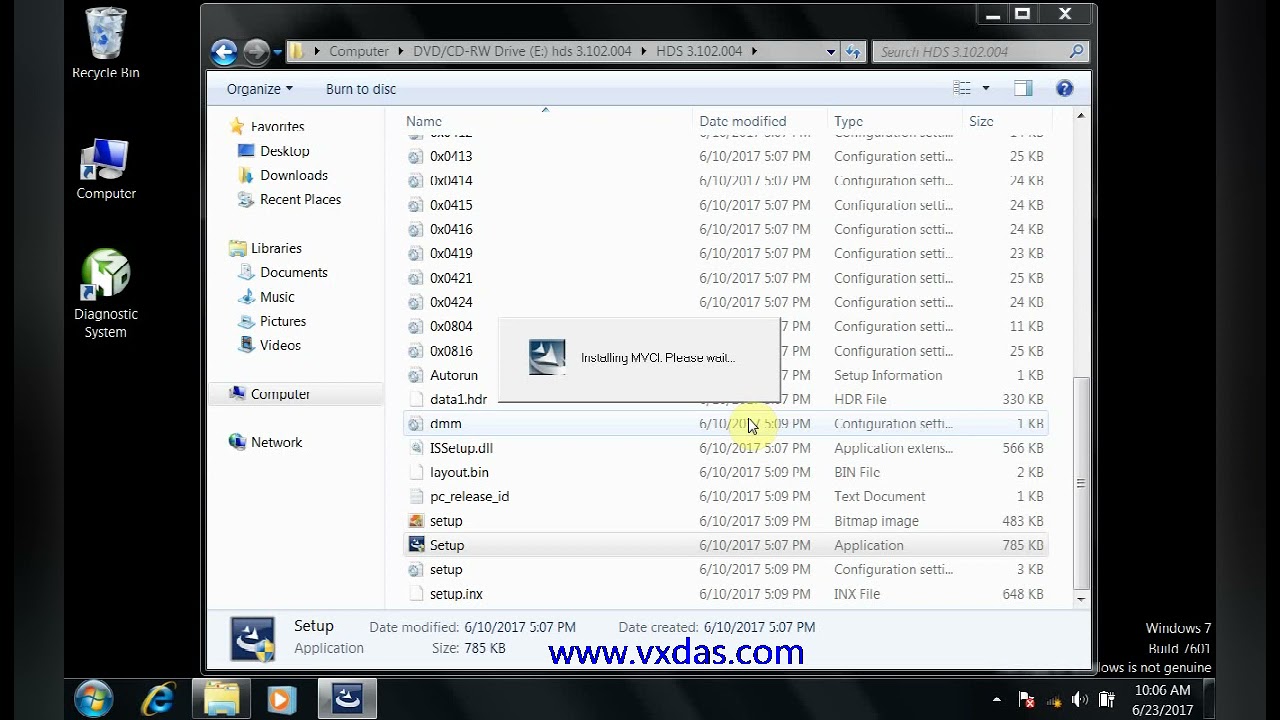
Task: Click the scrollbar up arrow
Action: (x=1080, y=117)
